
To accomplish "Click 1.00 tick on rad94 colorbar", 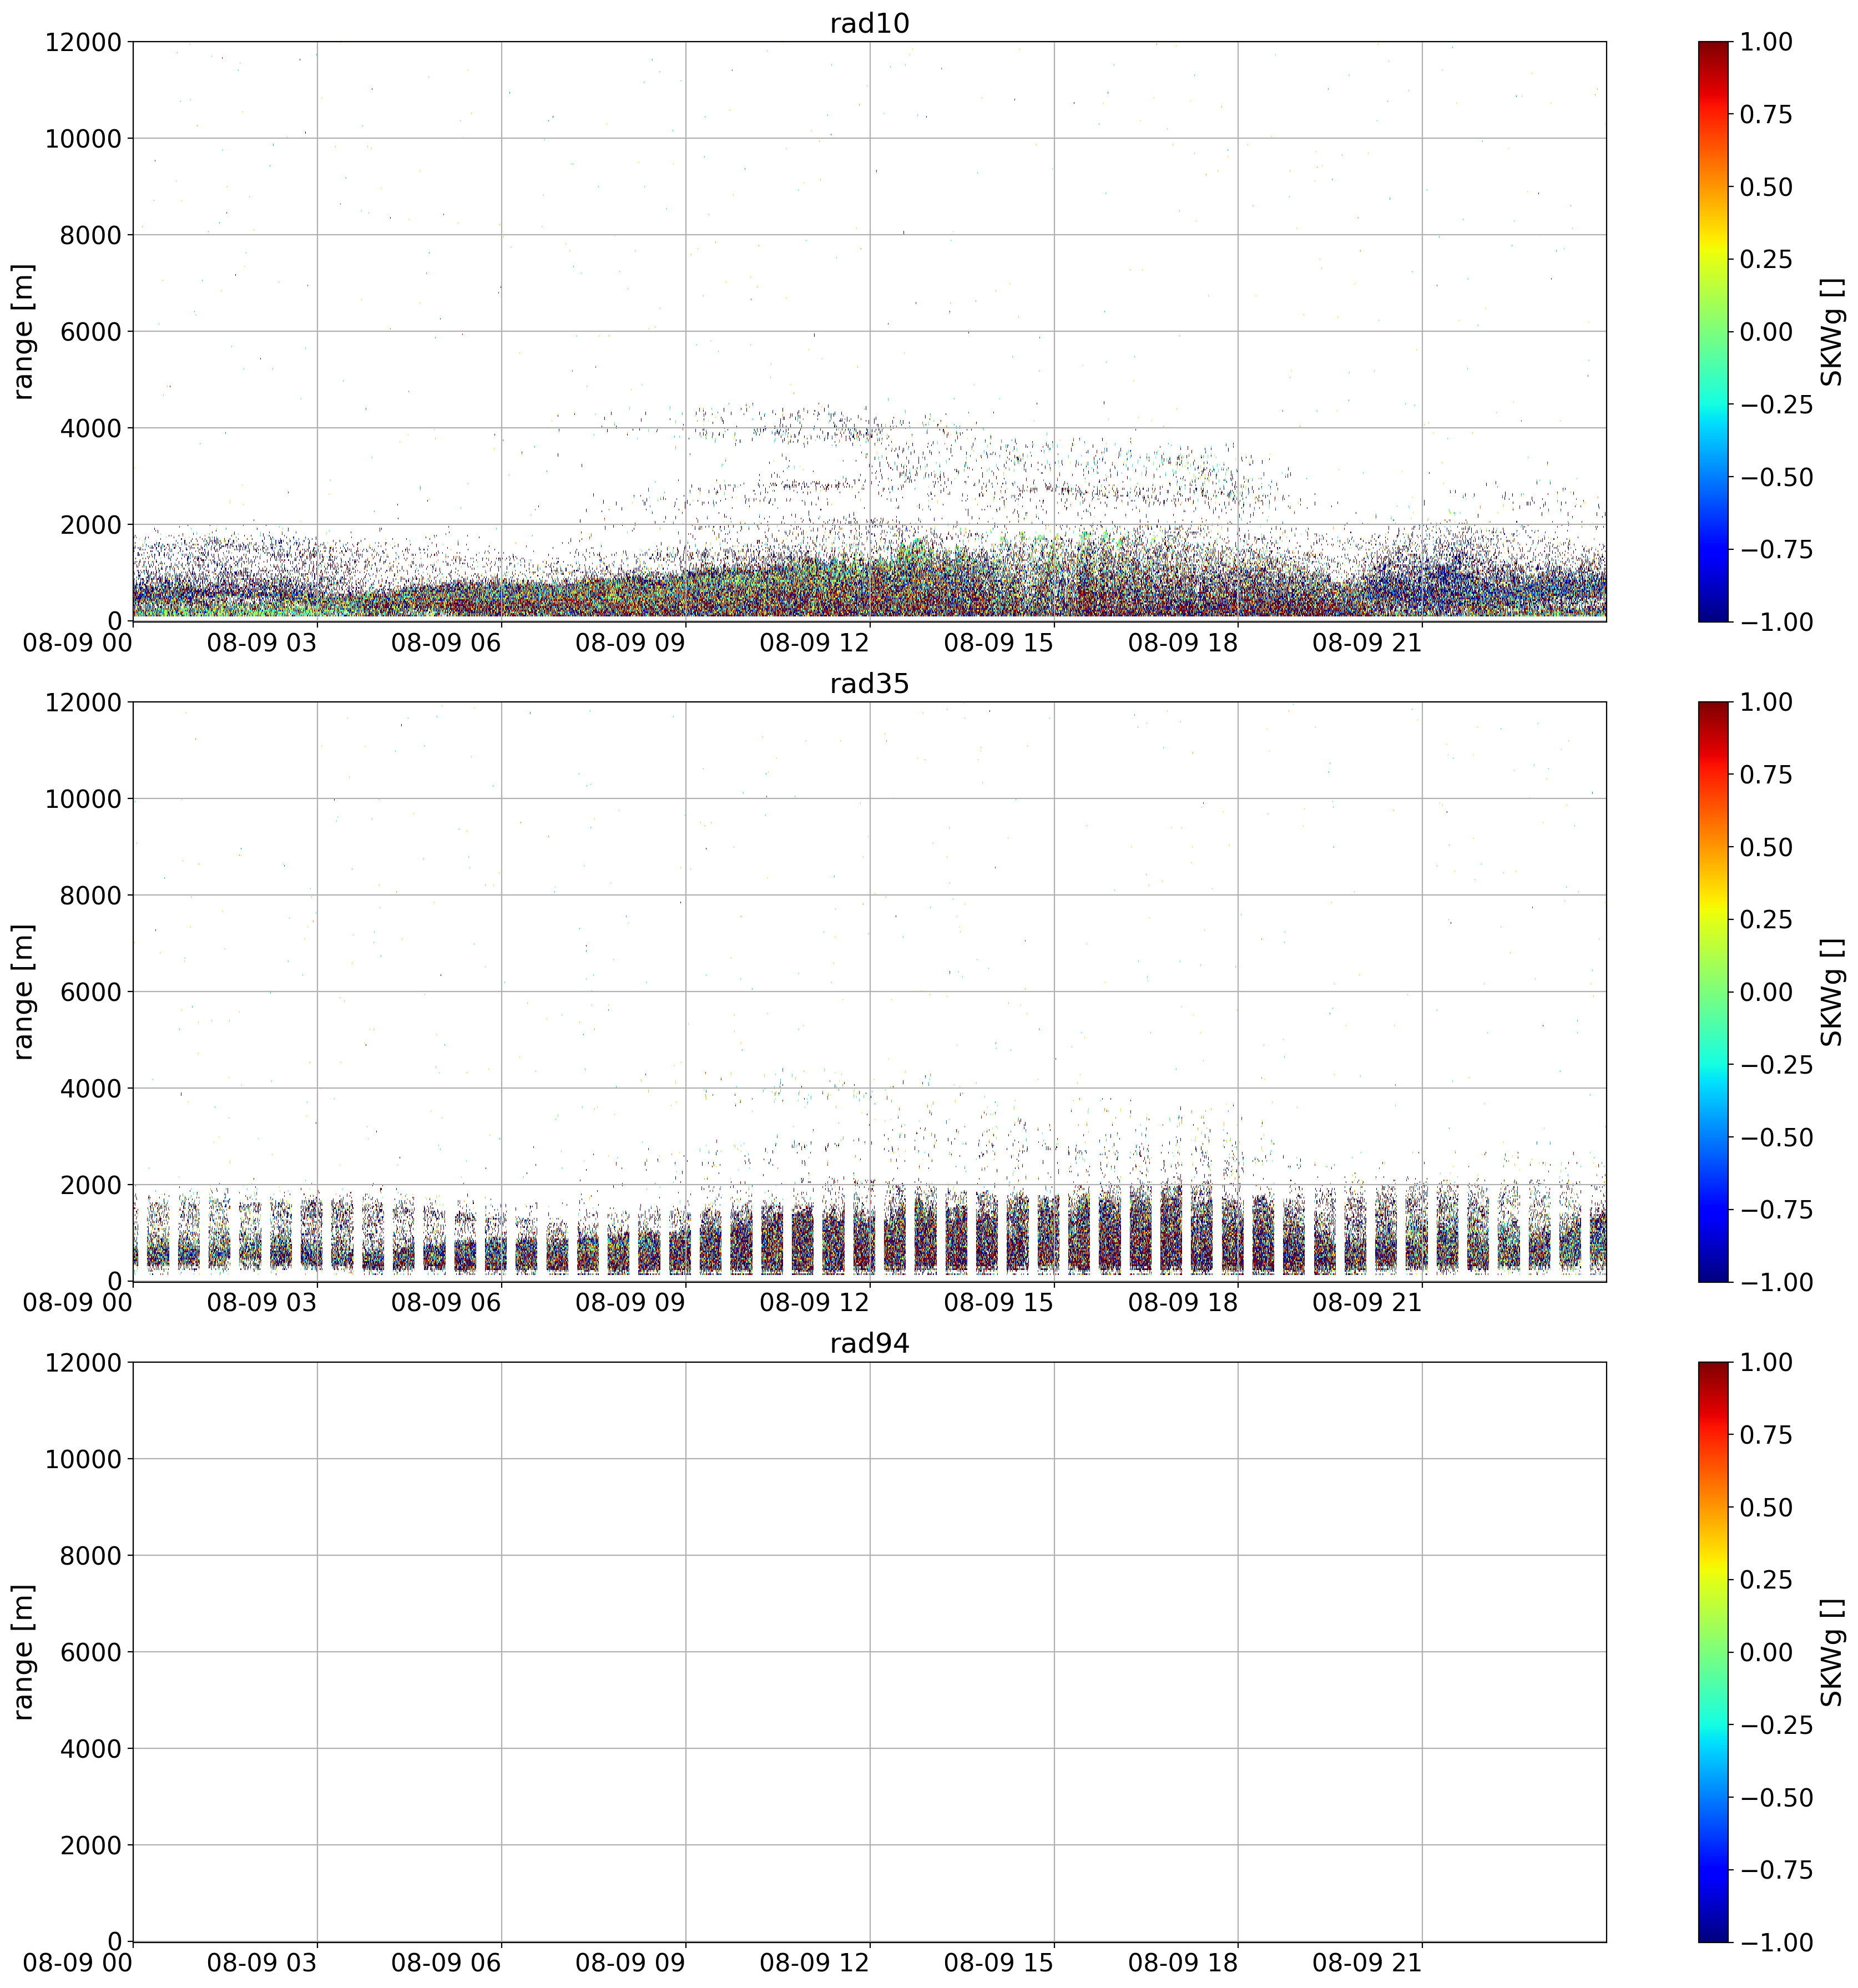I will (1766, 1363).
